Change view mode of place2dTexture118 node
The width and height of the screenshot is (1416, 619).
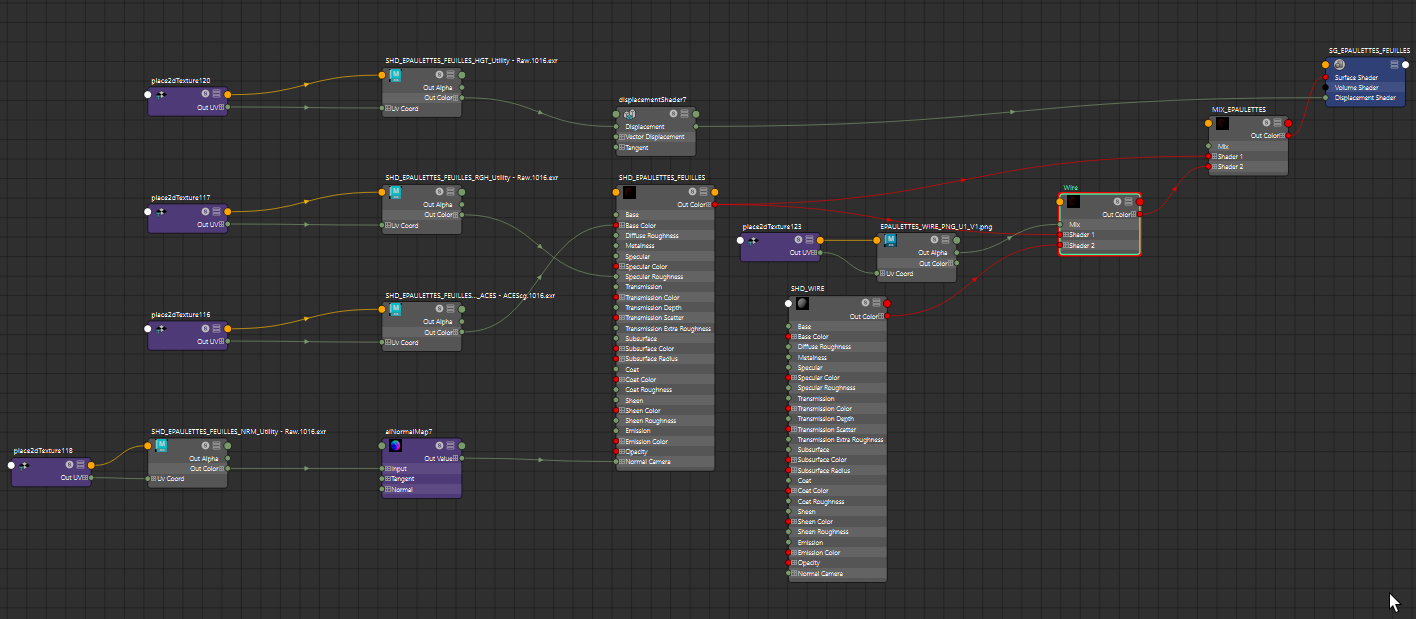point(80,465)
